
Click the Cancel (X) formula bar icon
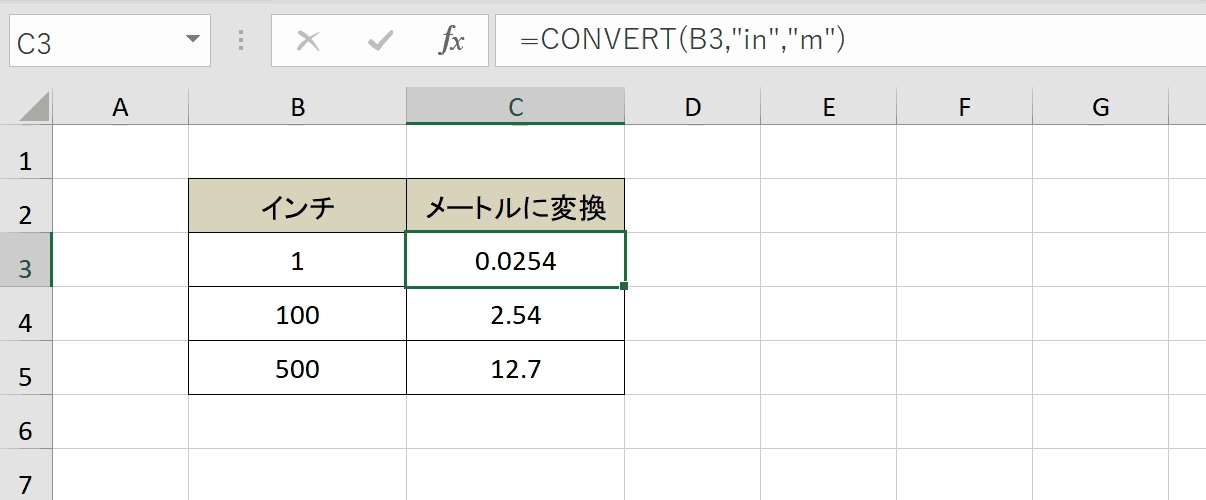309,41
